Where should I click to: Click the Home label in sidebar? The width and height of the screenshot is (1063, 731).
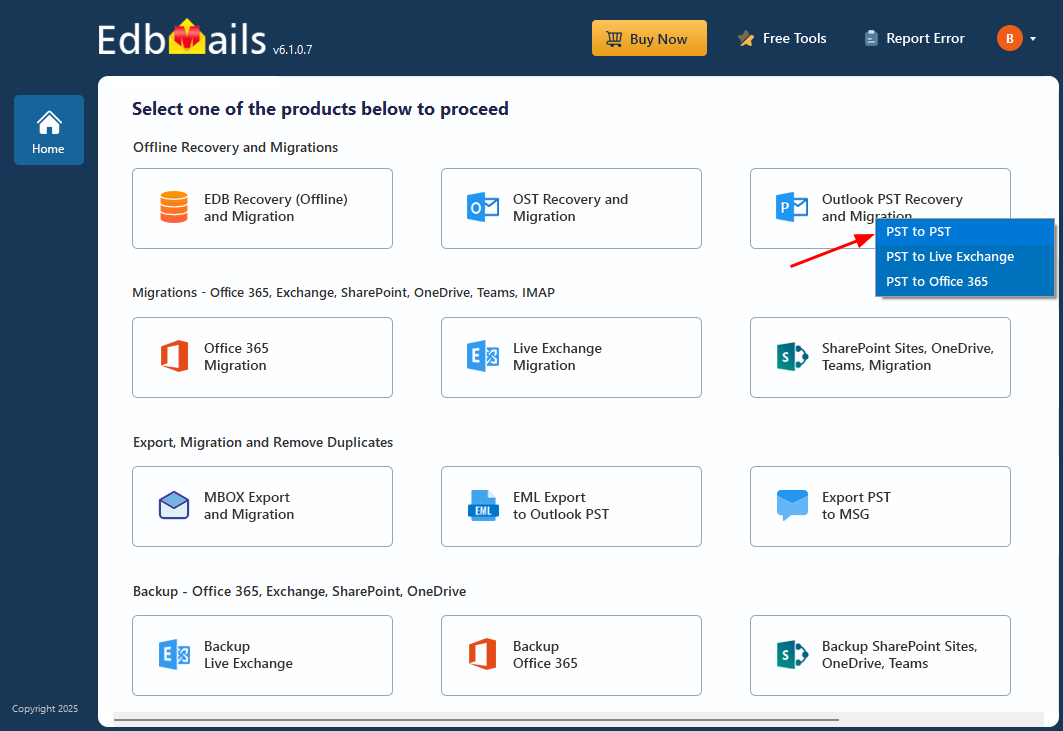pos(48,149)
